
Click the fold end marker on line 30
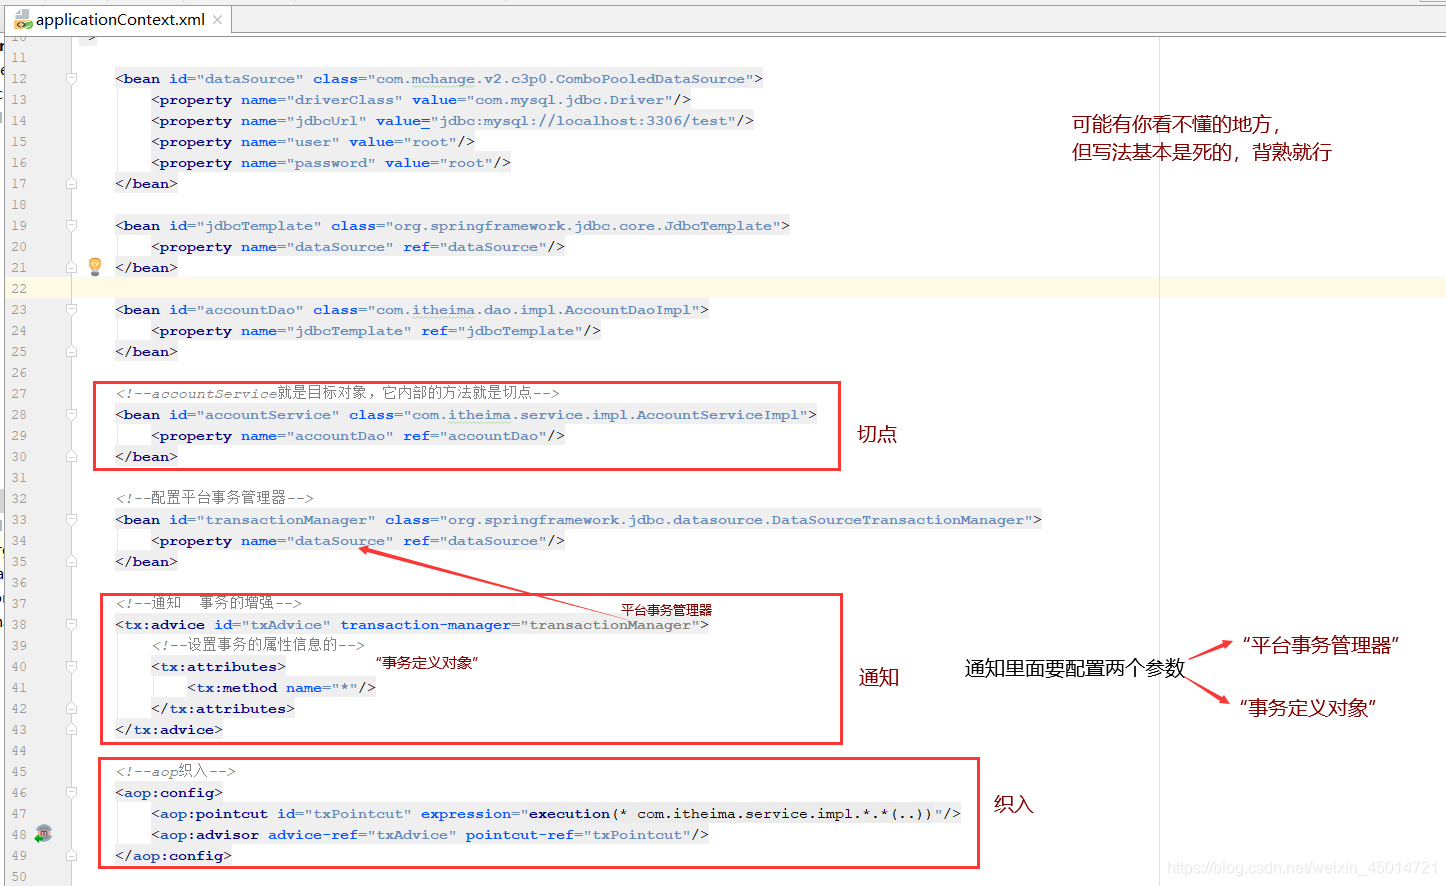coord(71,456)
